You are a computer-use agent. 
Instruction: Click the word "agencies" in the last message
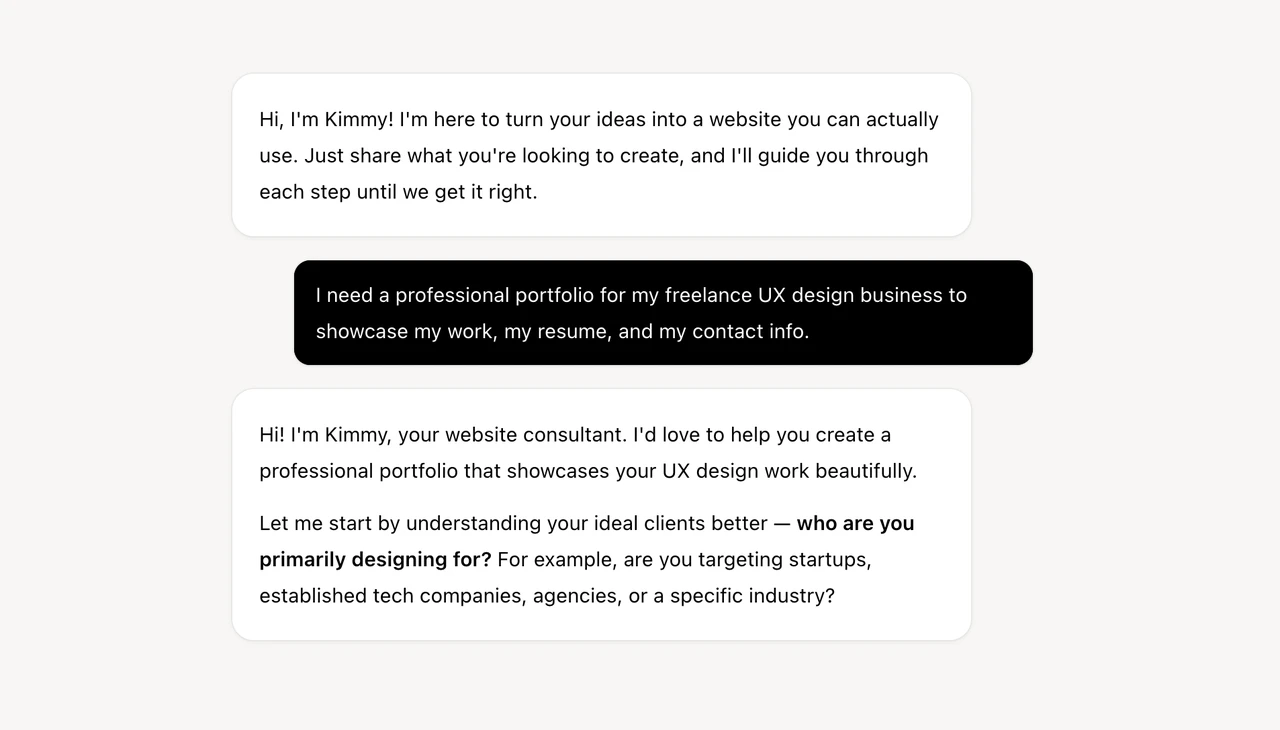[x=576, y=596]
